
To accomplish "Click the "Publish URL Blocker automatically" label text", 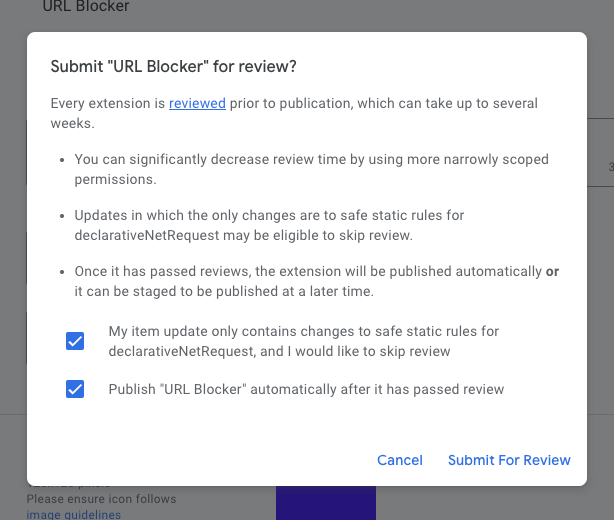I will [x=306, y=389].
